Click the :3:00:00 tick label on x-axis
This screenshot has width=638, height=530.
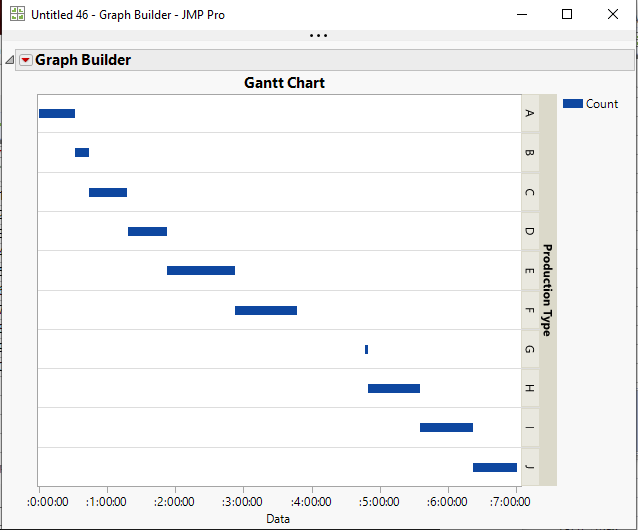pyautogui.click(x=242, y=502)
